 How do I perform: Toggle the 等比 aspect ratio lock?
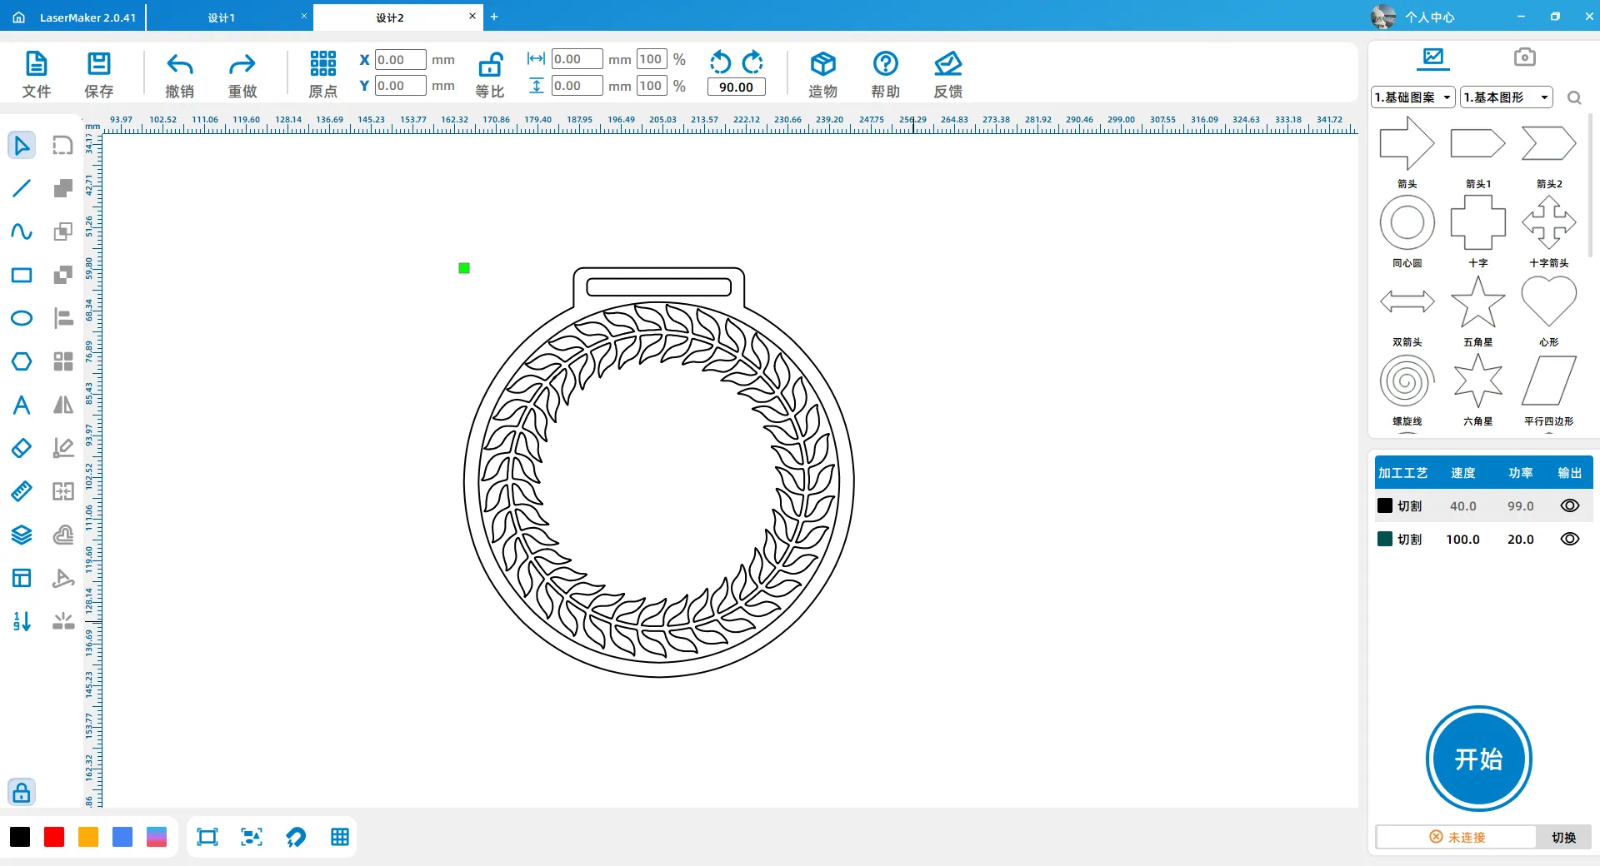click(490, 65)
